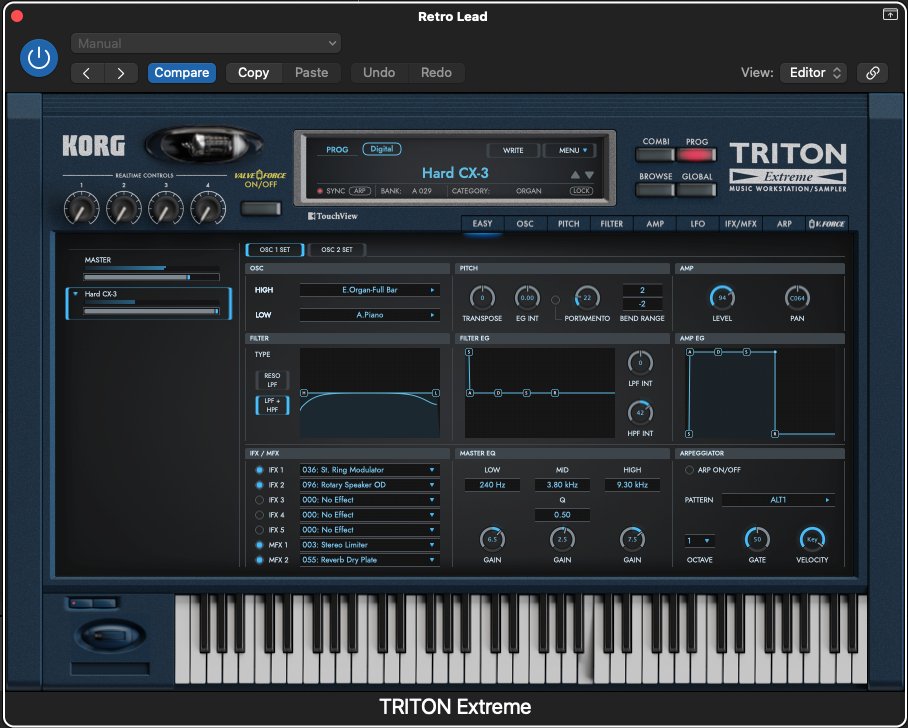Screen dimensions: 908x728
Task: Click realtime control knob 4
Action: pyautogui.click(x=208, y=208)
